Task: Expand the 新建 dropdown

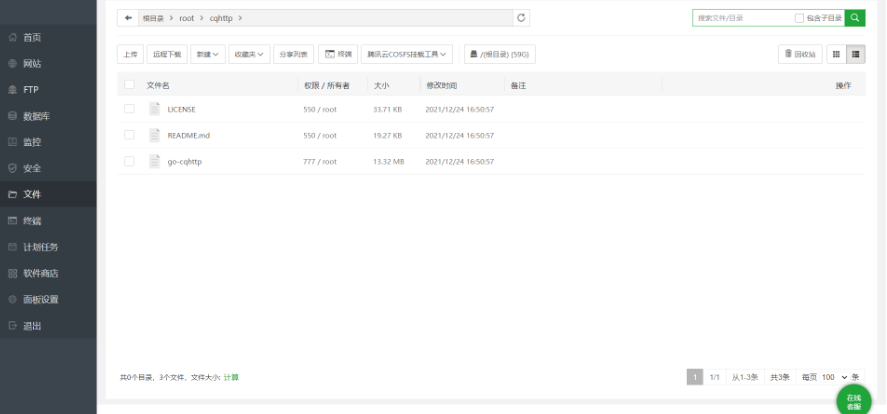Action: 208,54
